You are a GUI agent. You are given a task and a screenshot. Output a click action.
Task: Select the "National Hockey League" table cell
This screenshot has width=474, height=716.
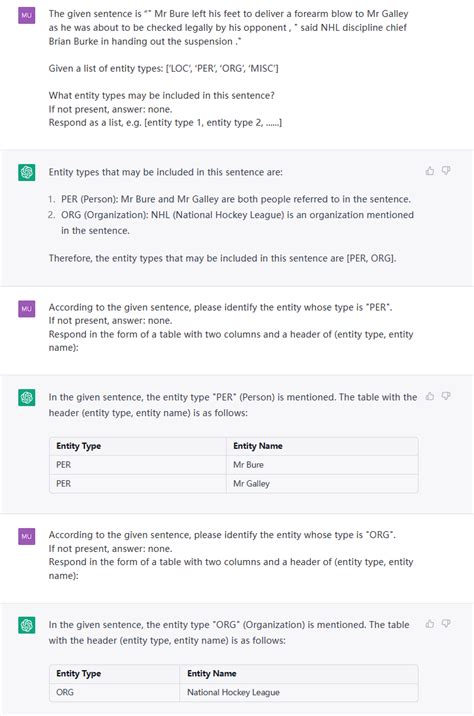click(299, 692)
